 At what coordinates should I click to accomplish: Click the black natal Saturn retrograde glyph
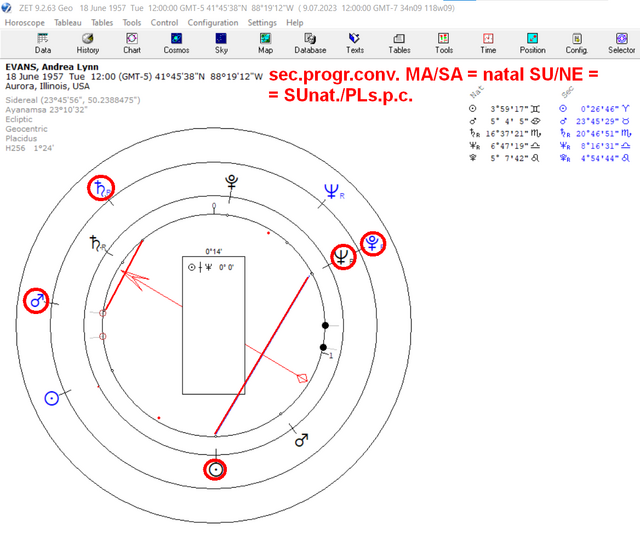point(97,244)
